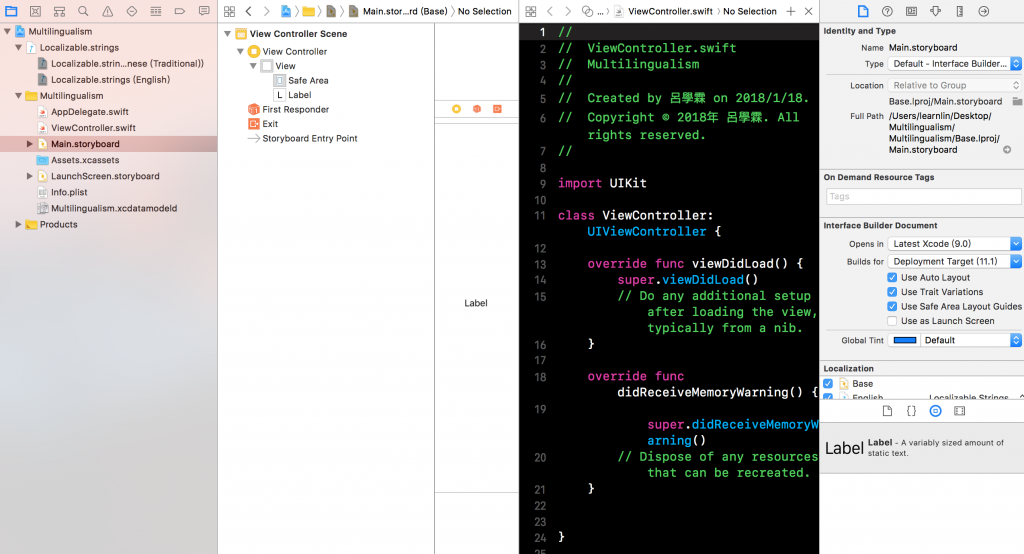Image resolution: width=1024 pixels, height=554 pixels.
Task: Enable Use as Launch Screen
Action: (x=892, y=321)
